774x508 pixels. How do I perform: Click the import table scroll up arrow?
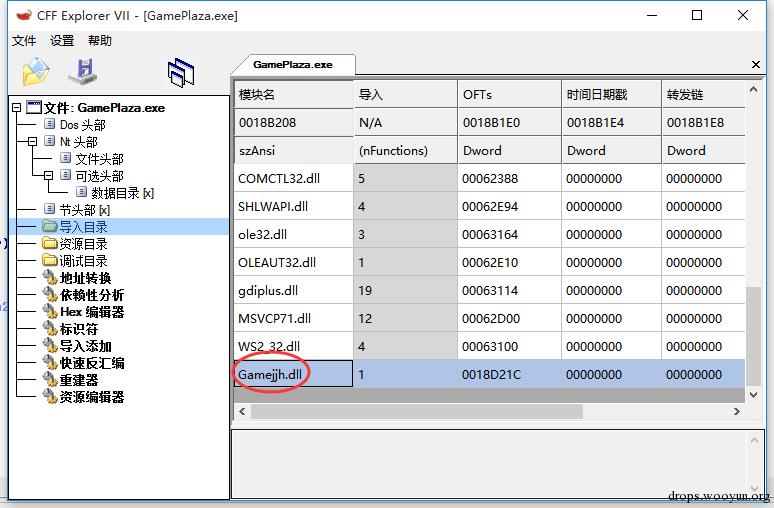[x=753, y=89]
